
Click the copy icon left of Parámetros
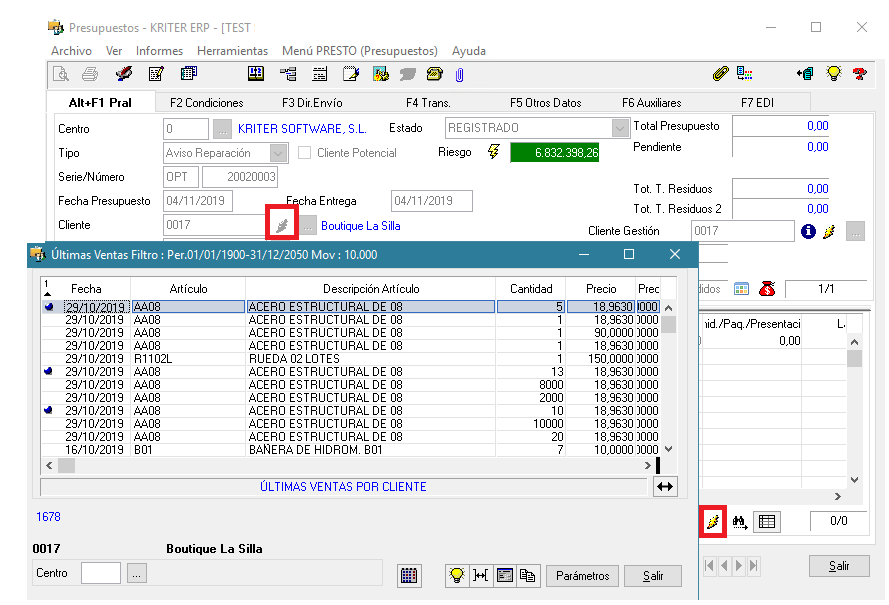[528, 576]
